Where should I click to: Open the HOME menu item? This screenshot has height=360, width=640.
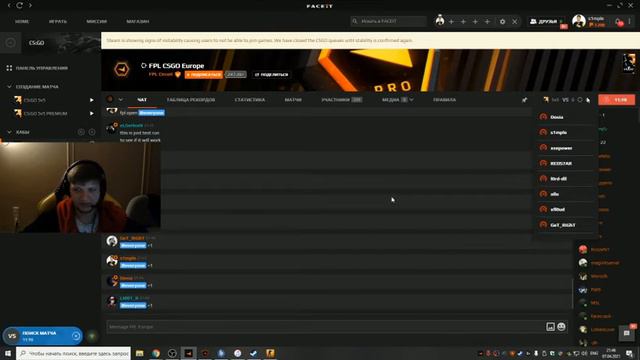pos(22,21)
